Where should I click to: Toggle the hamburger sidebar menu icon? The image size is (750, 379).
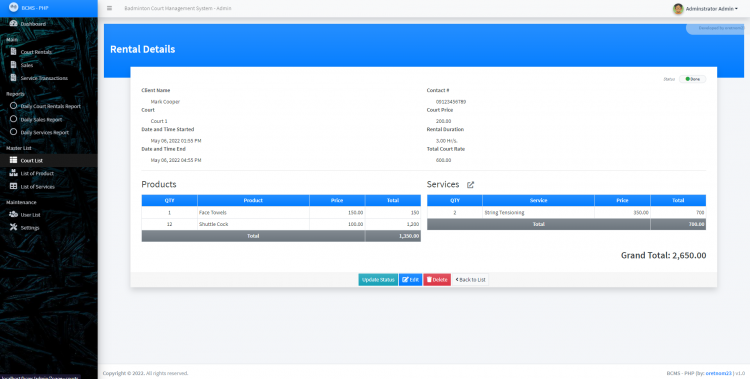click(110, 8)
